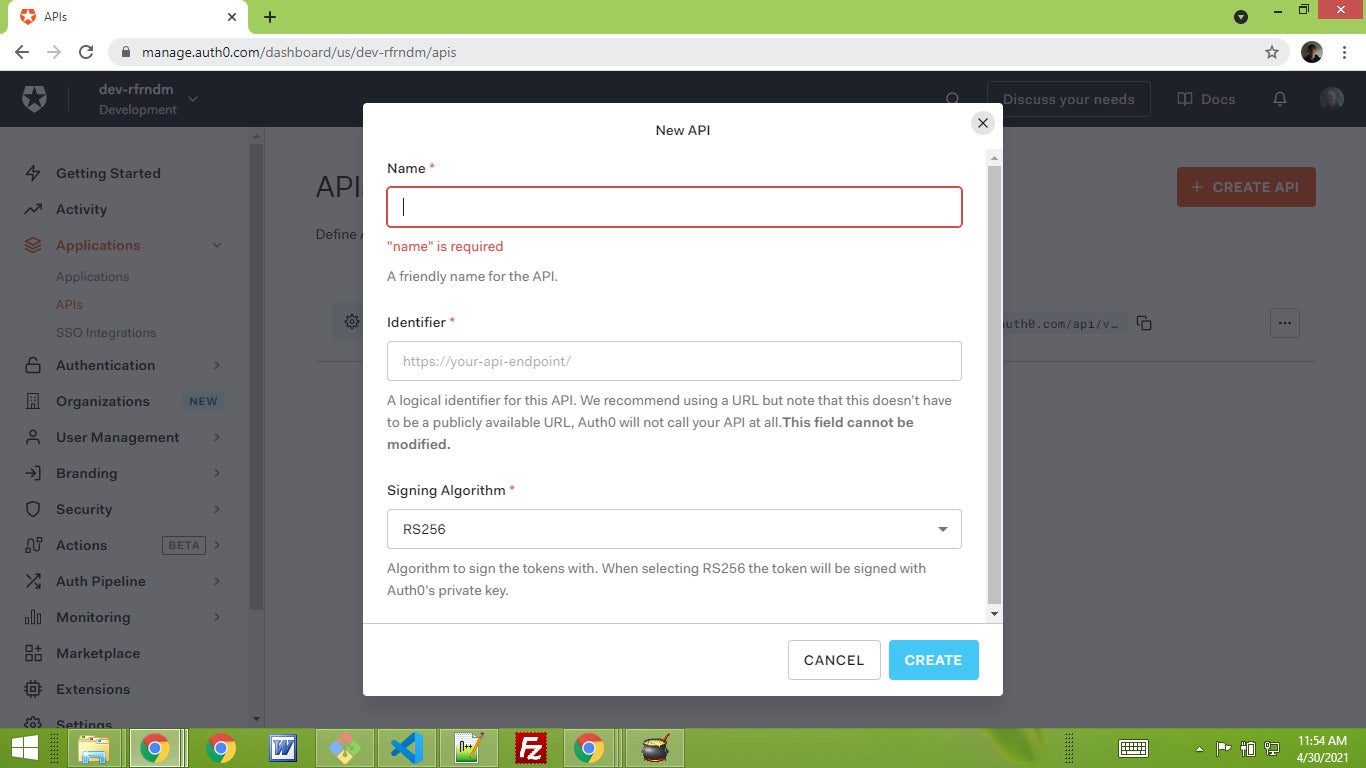This screenshot has height=768, width=1366.
Task: Expand the Auth Pipeline section chevron
Action: [x=217, y=581]
